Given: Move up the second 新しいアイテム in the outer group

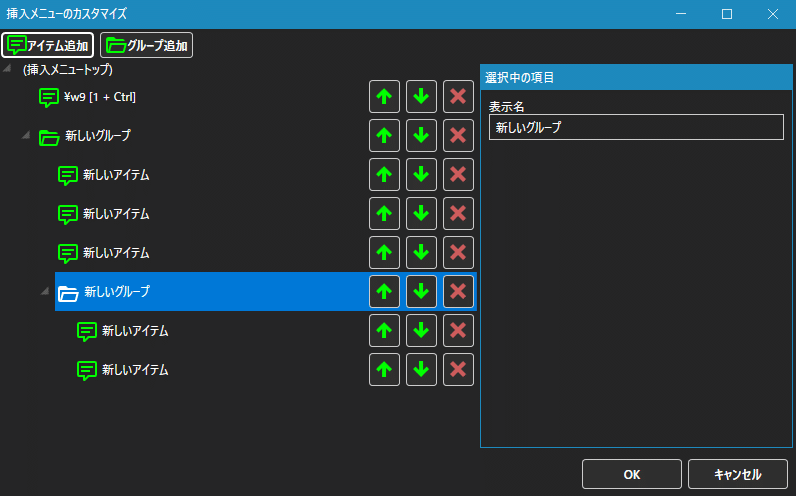Looking at the screenshot, I should [384, 214].
